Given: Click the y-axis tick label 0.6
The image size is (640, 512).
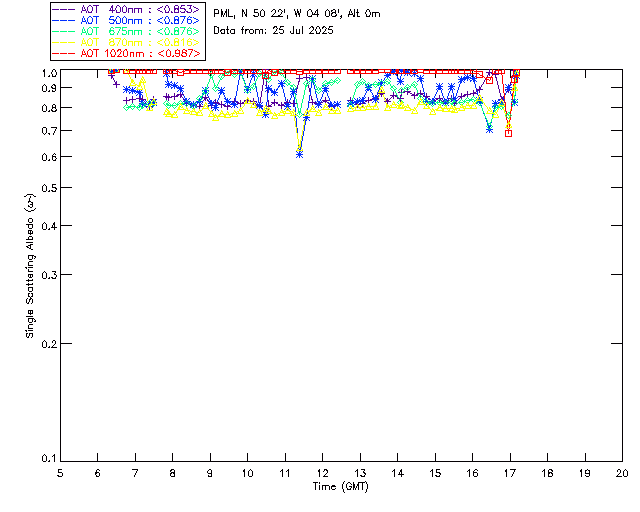Looking at the screenshot, I should (x=49, y=157).
